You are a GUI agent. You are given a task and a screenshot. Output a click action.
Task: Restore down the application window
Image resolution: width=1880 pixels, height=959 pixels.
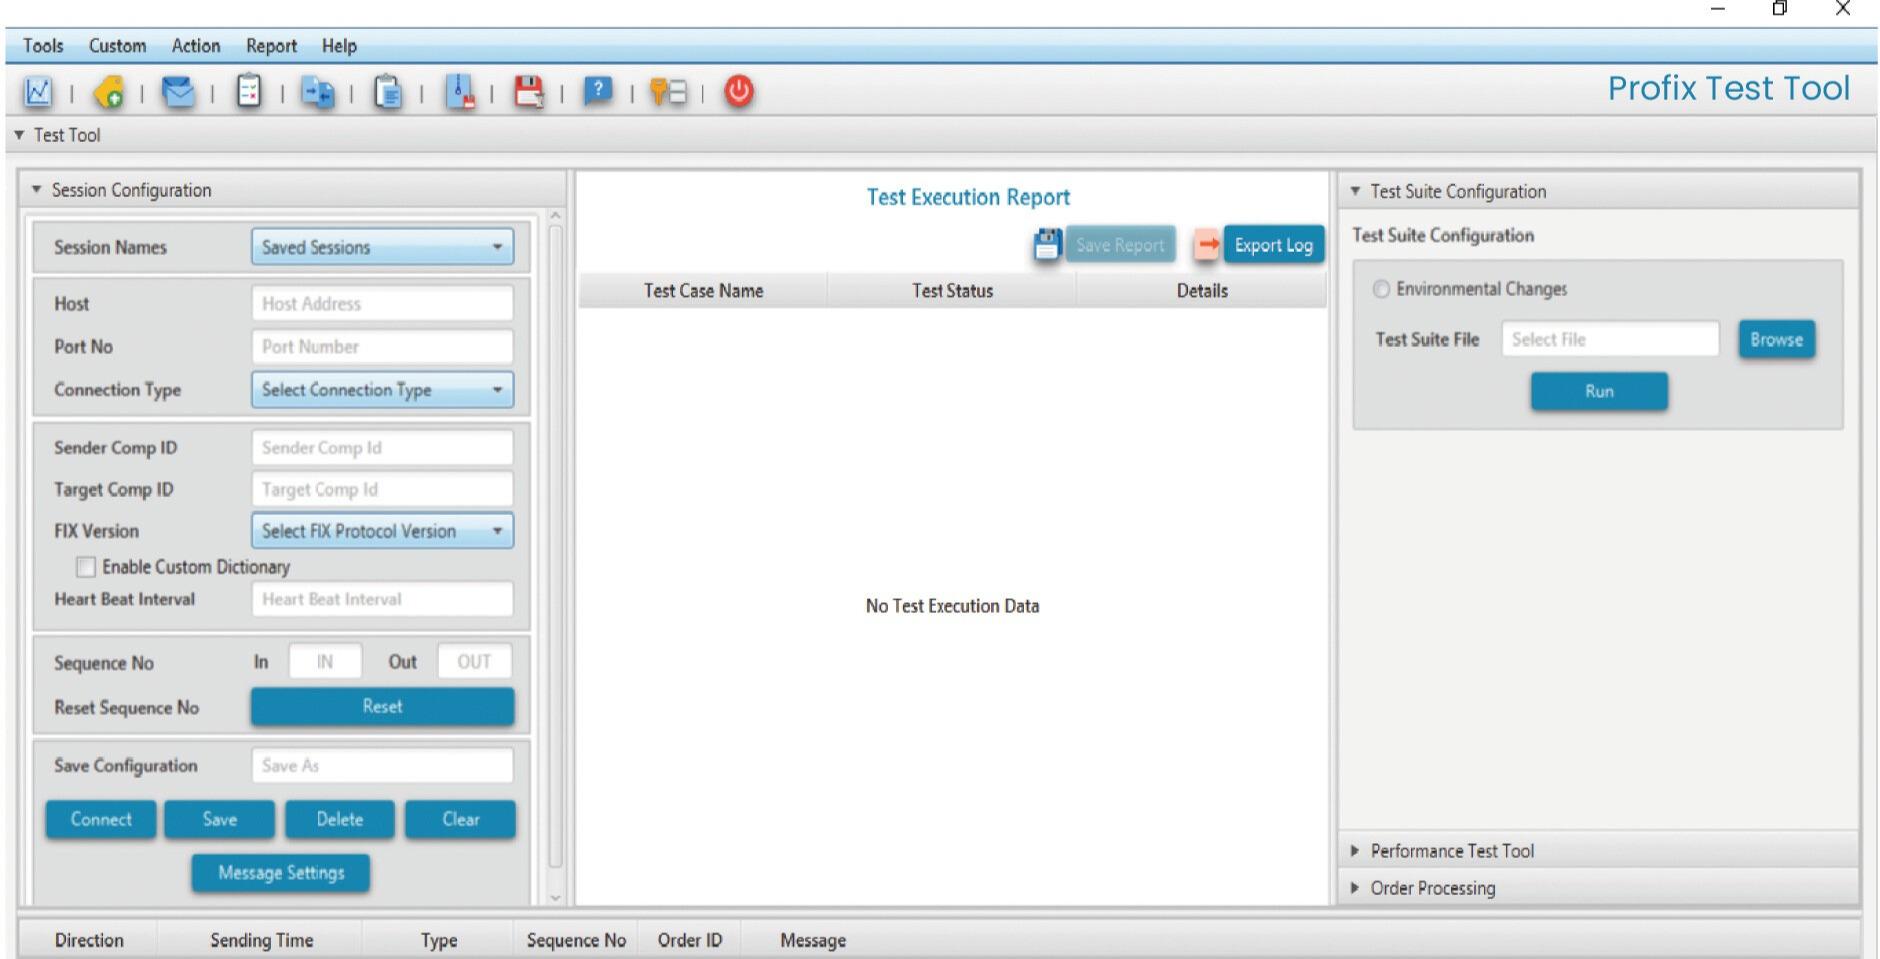1780,9
